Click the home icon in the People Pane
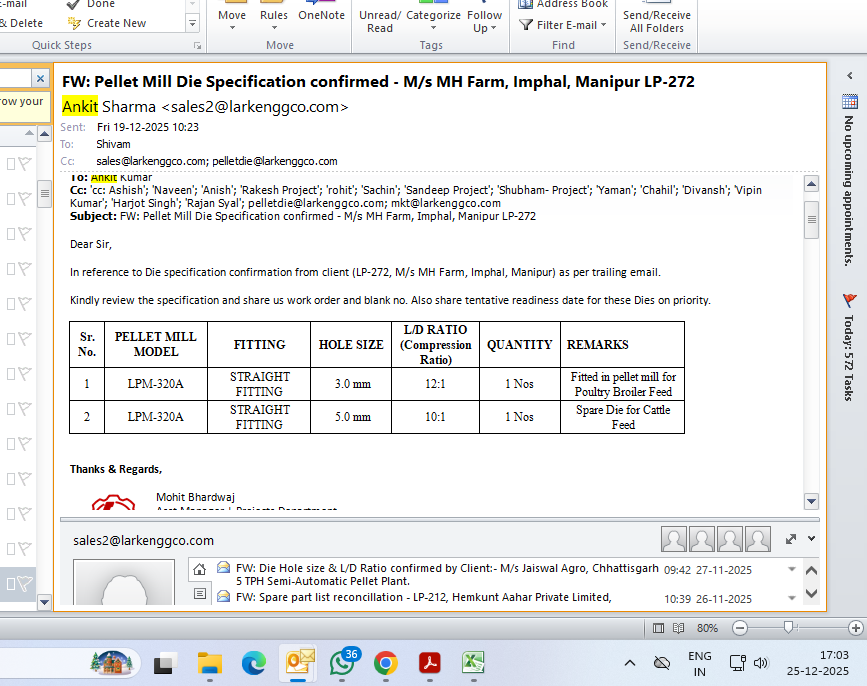 [x=200, y=570]
